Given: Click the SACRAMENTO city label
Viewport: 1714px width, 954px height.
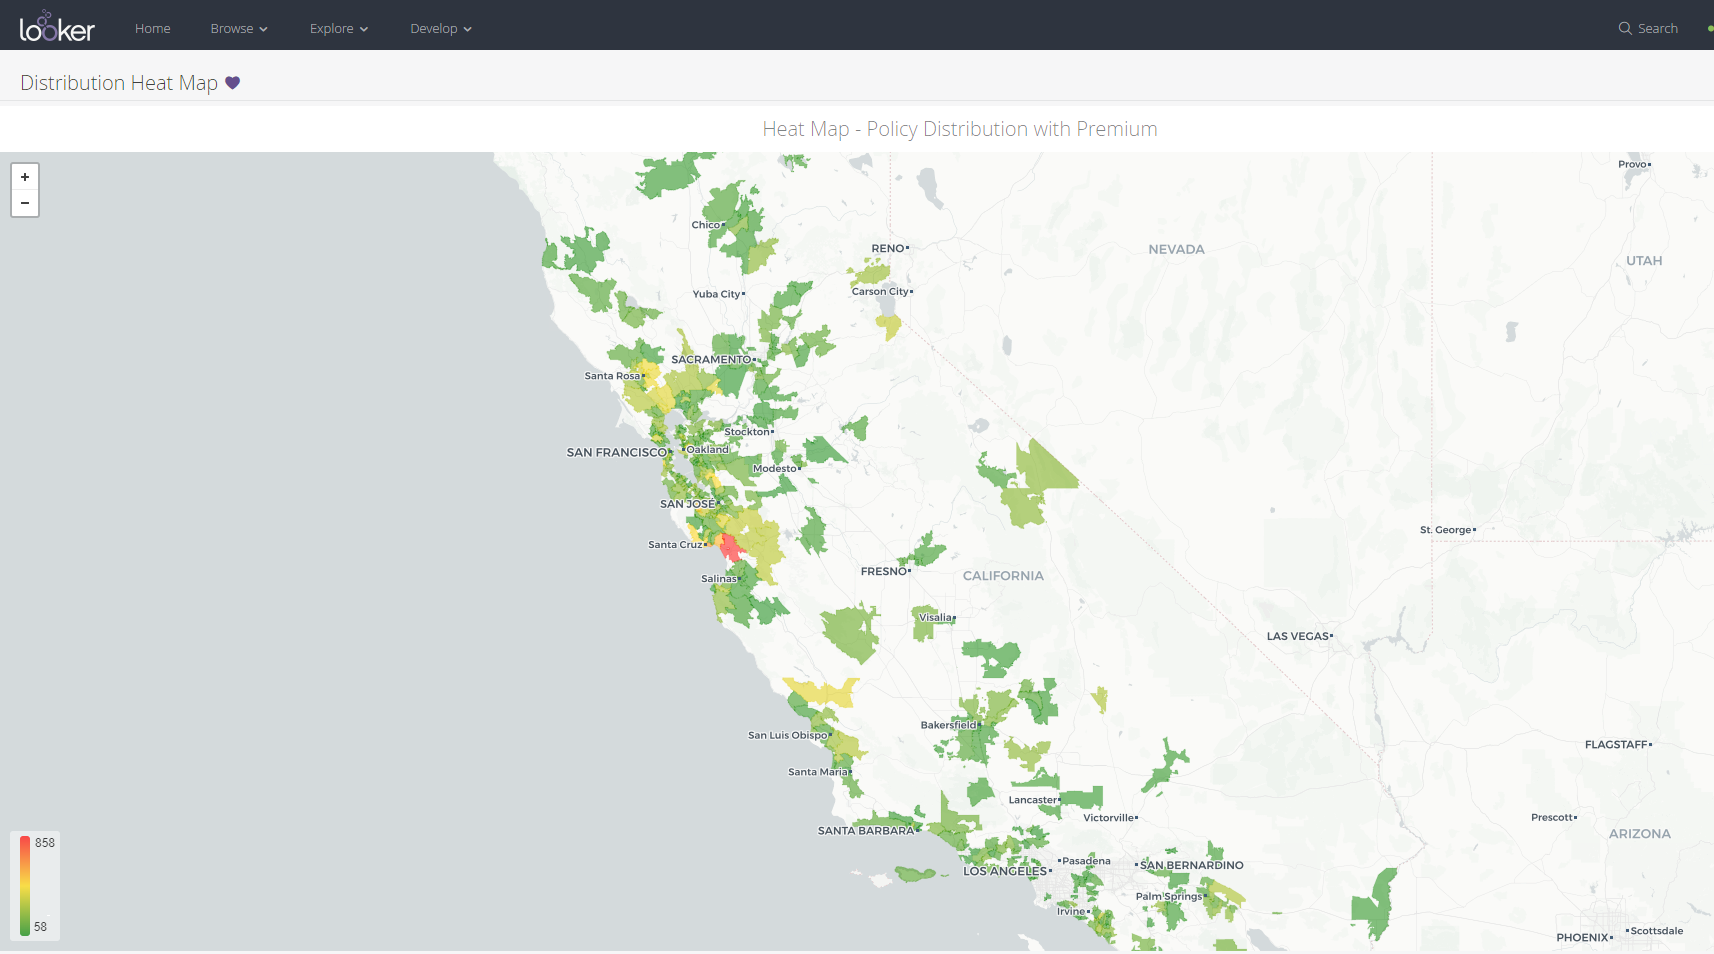Looking at the screenshot, I should tap(711, 359).
